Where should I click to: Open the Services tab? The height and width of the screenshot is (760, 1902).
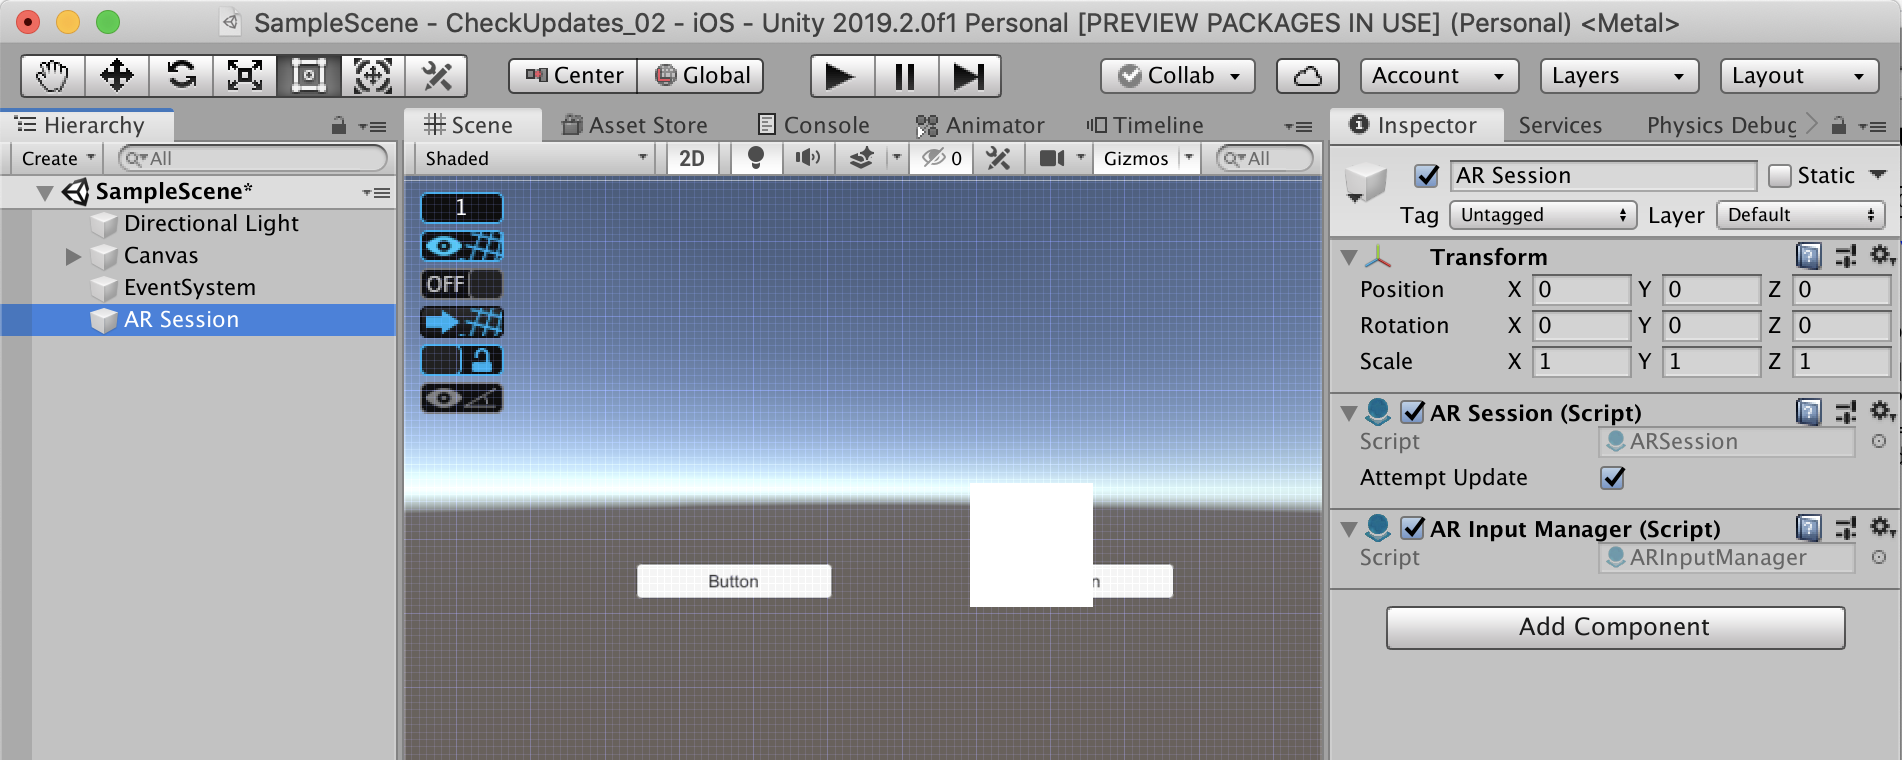coord(1559,125)
